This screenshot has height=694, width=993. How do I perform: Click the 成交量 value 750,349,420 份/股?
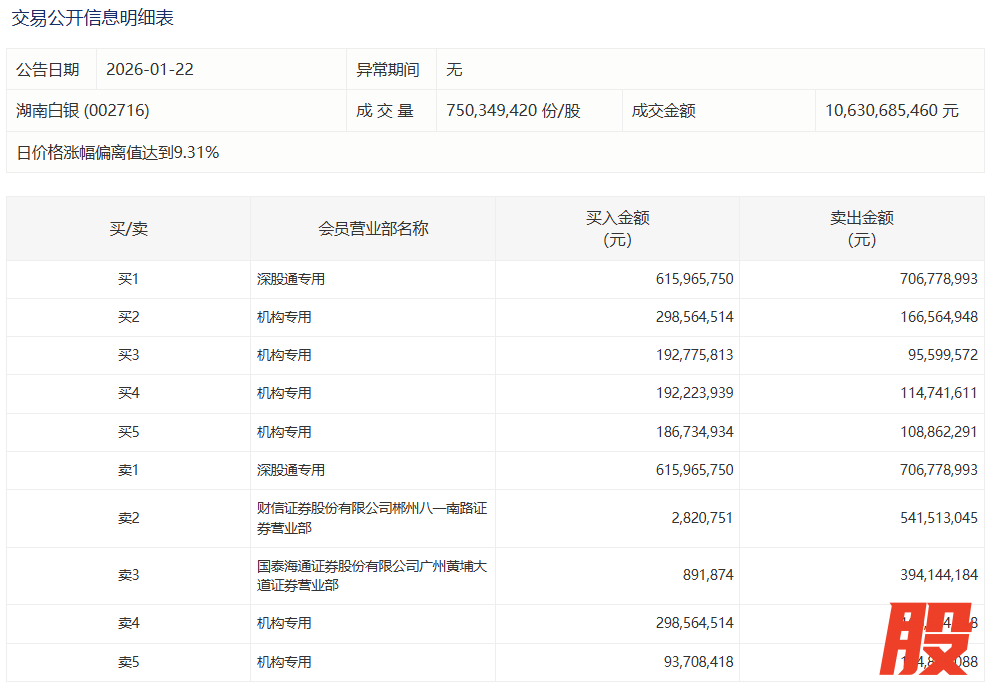pos(513,111)
